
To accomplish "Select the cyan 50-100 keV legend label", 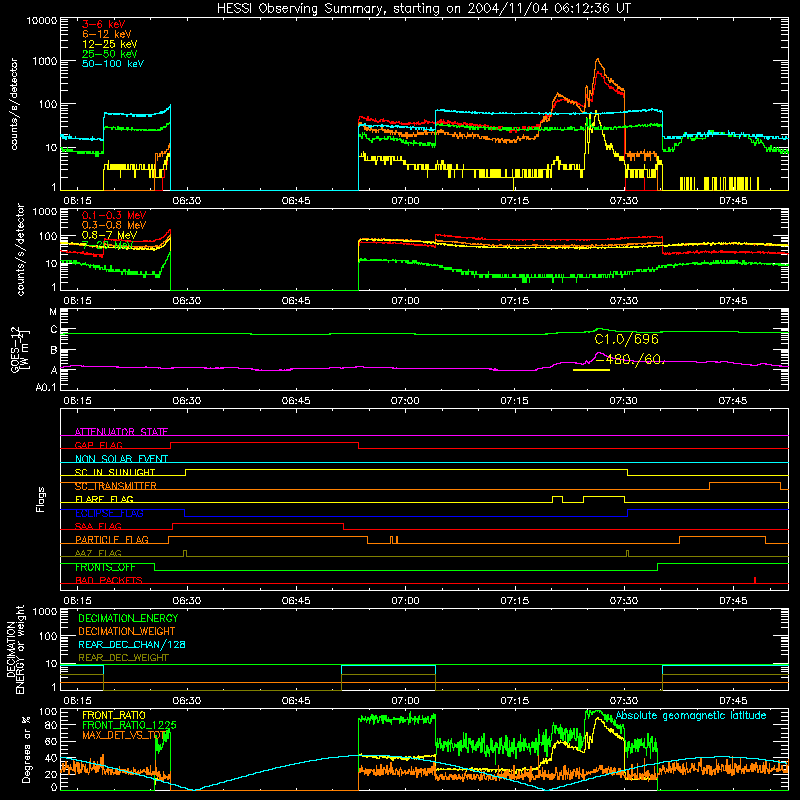I will (x=113, y=64).
